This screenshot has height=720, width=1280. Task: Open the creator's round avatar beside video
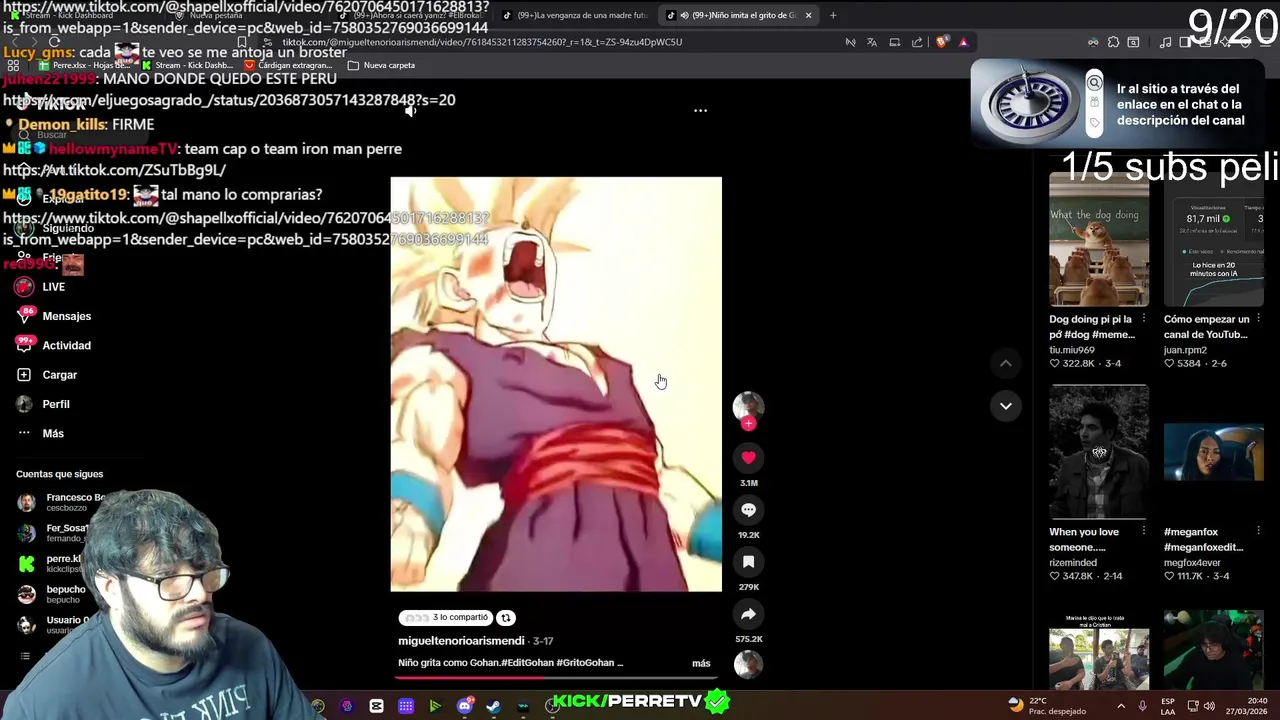[748, 405]
